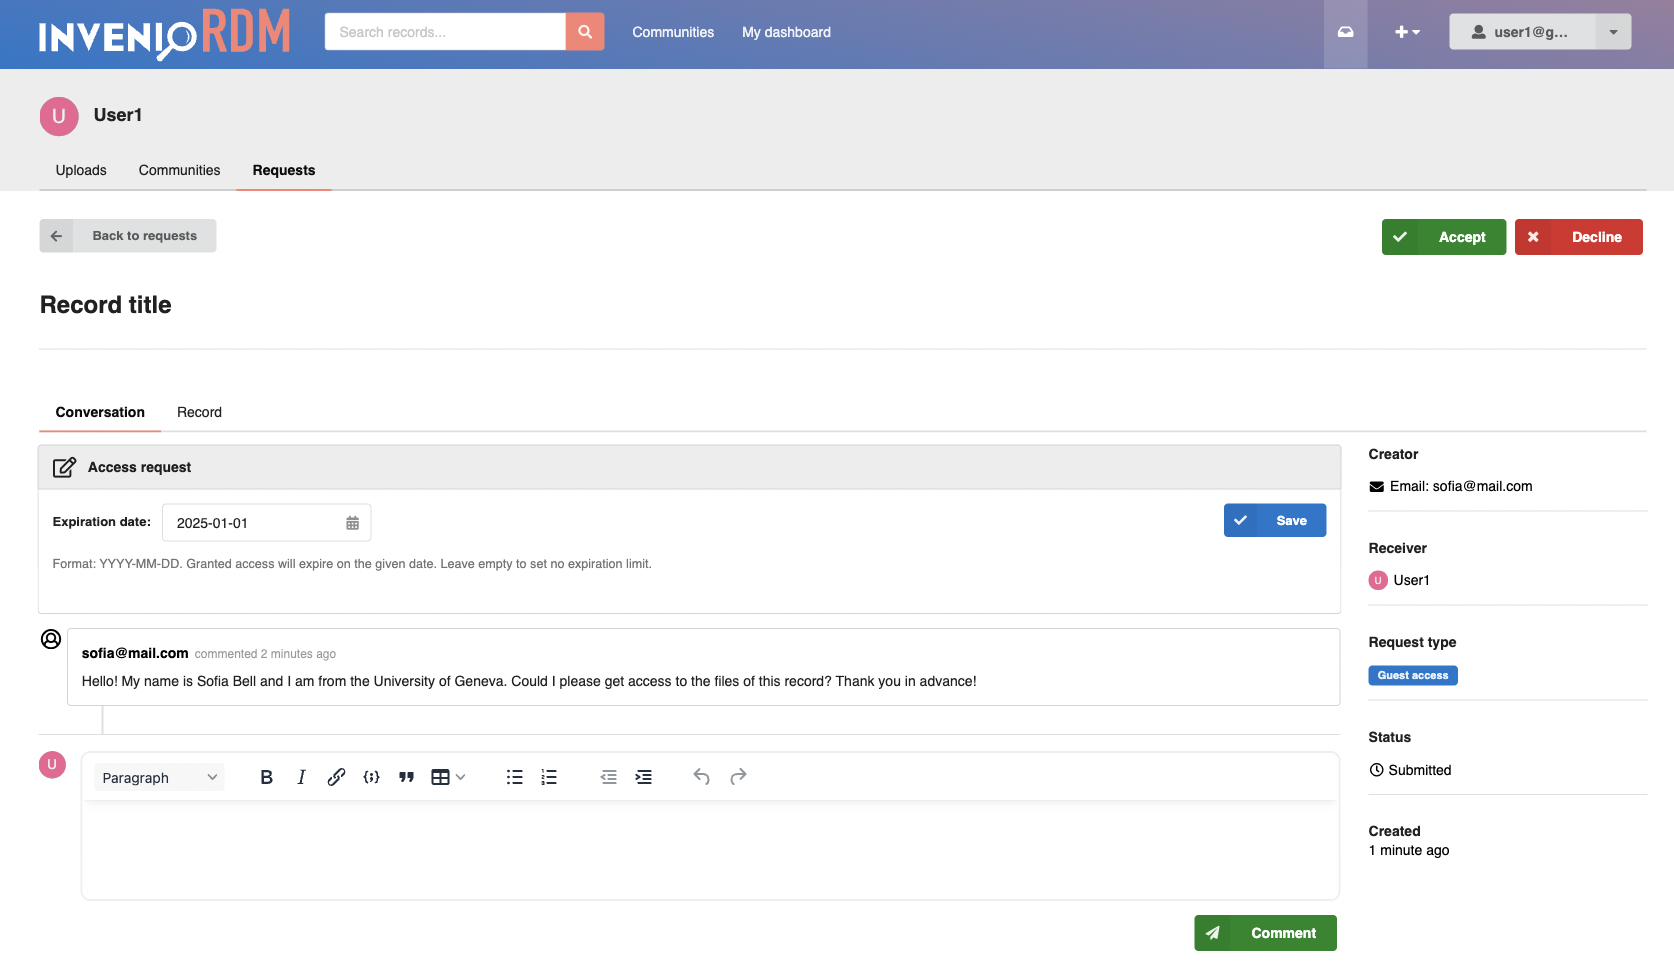Insert a bulleted list
The width and height of the screenshot is (1674, 974).
[514, 777]
